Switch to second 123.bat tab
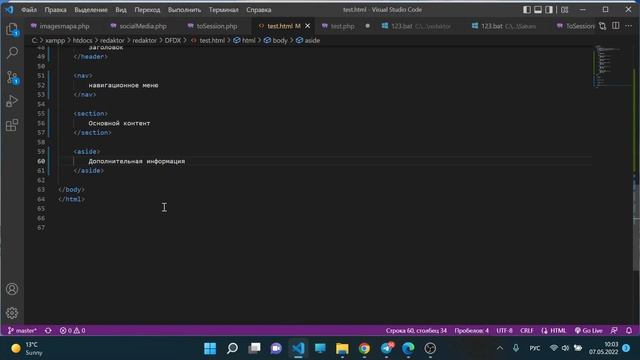The image size is (640, 360). click(504, 26)
